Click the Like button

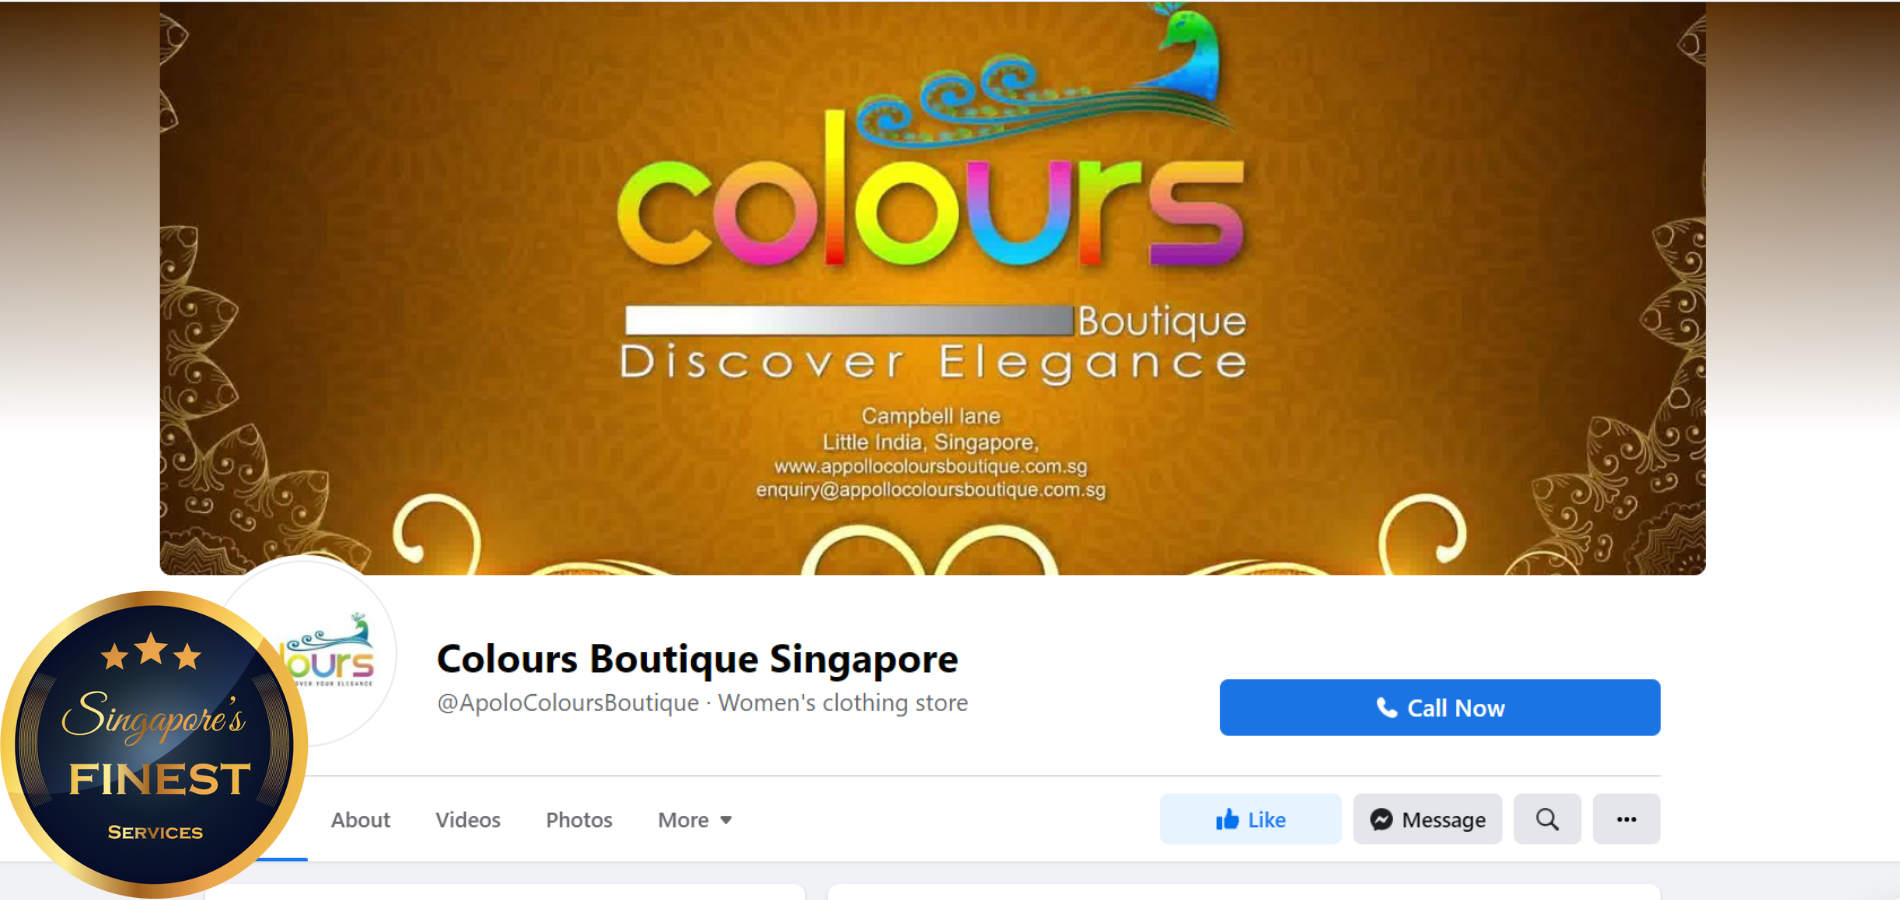(x=1250, y=819)
